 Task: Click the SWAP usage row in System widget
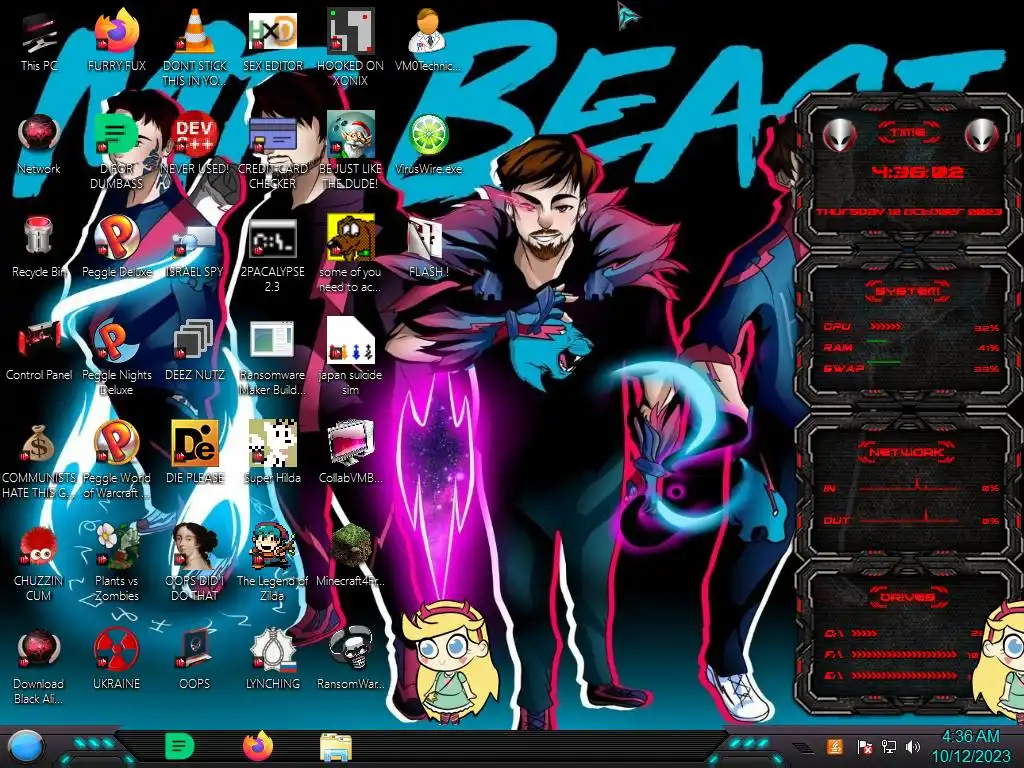(x=910, y=368)
